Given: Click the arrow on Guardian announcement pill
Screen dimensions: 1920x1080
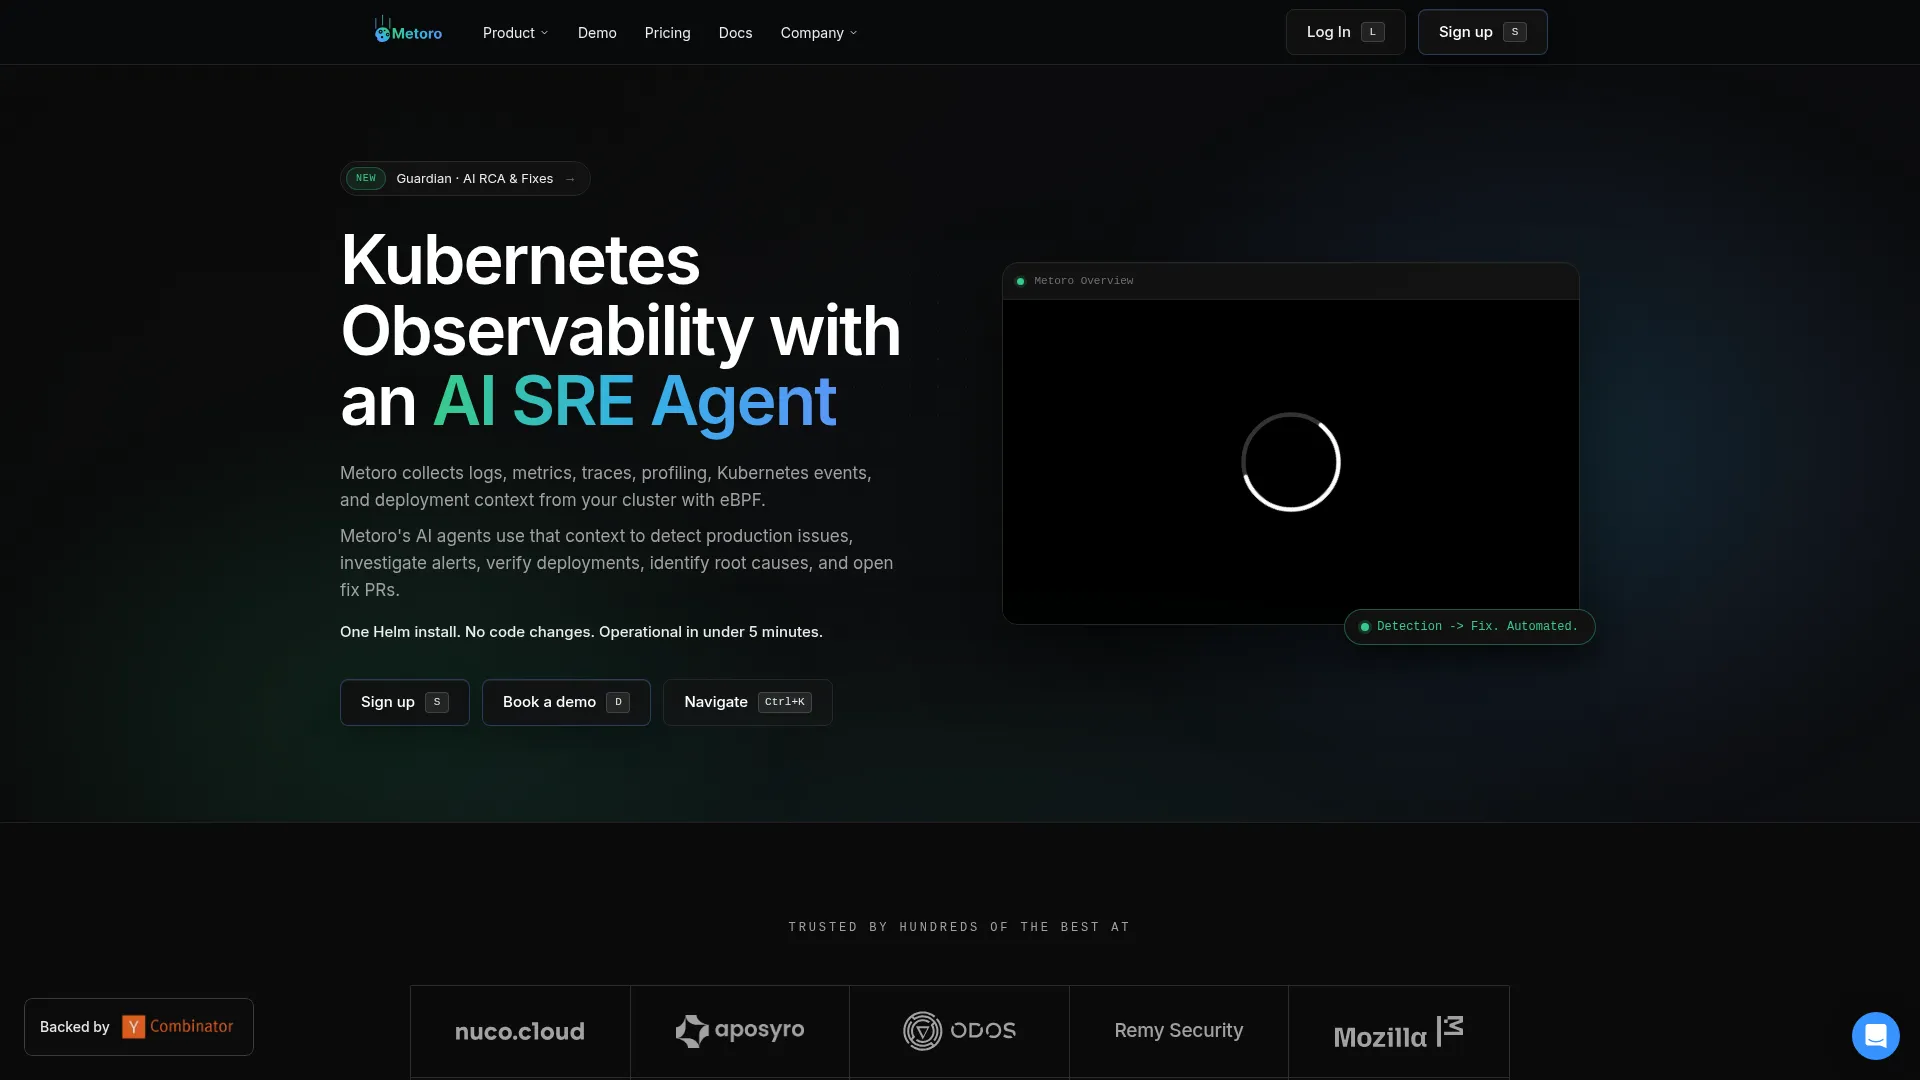Looking at the screenshot, I should tap(570, 179).
